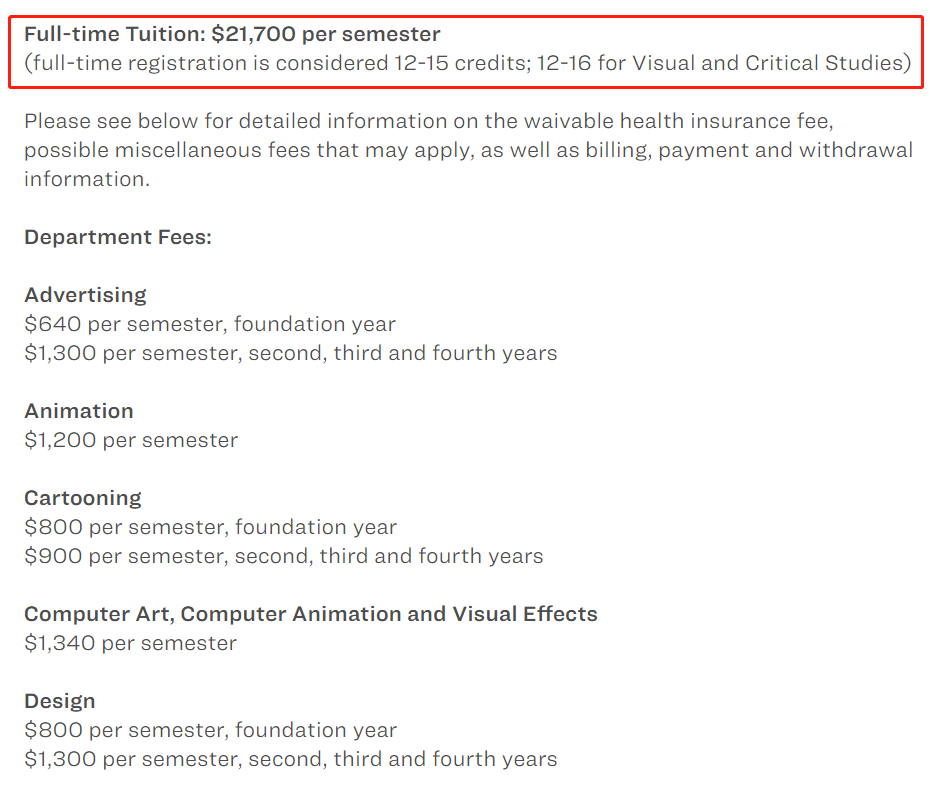The height and width of the screenshot is (789, 930).
Task: Click the $21,700 tuition amount
Action: [x=254, y=34]
